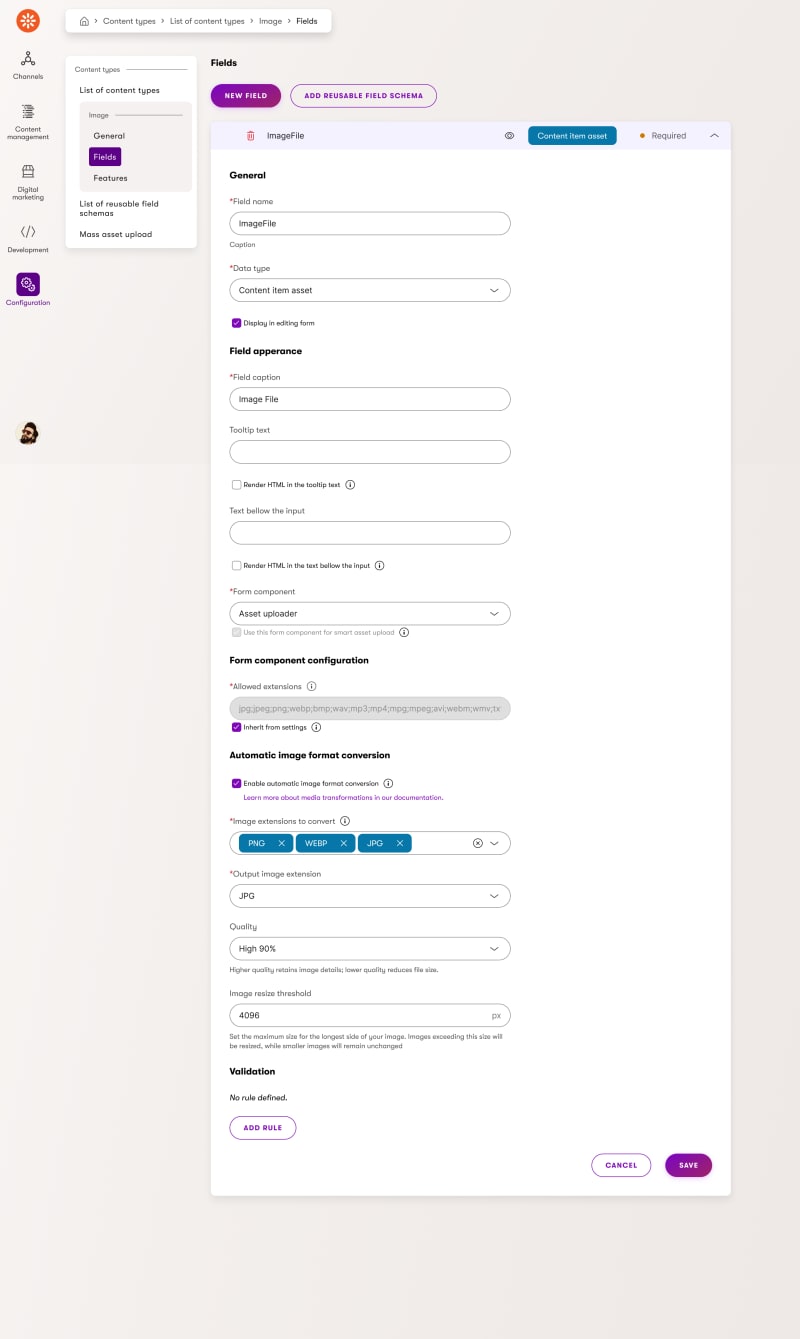This screenshot has height=1339, width=800.
Task: Delete the ImageFile field via trash icon
Action: point(251,135)
